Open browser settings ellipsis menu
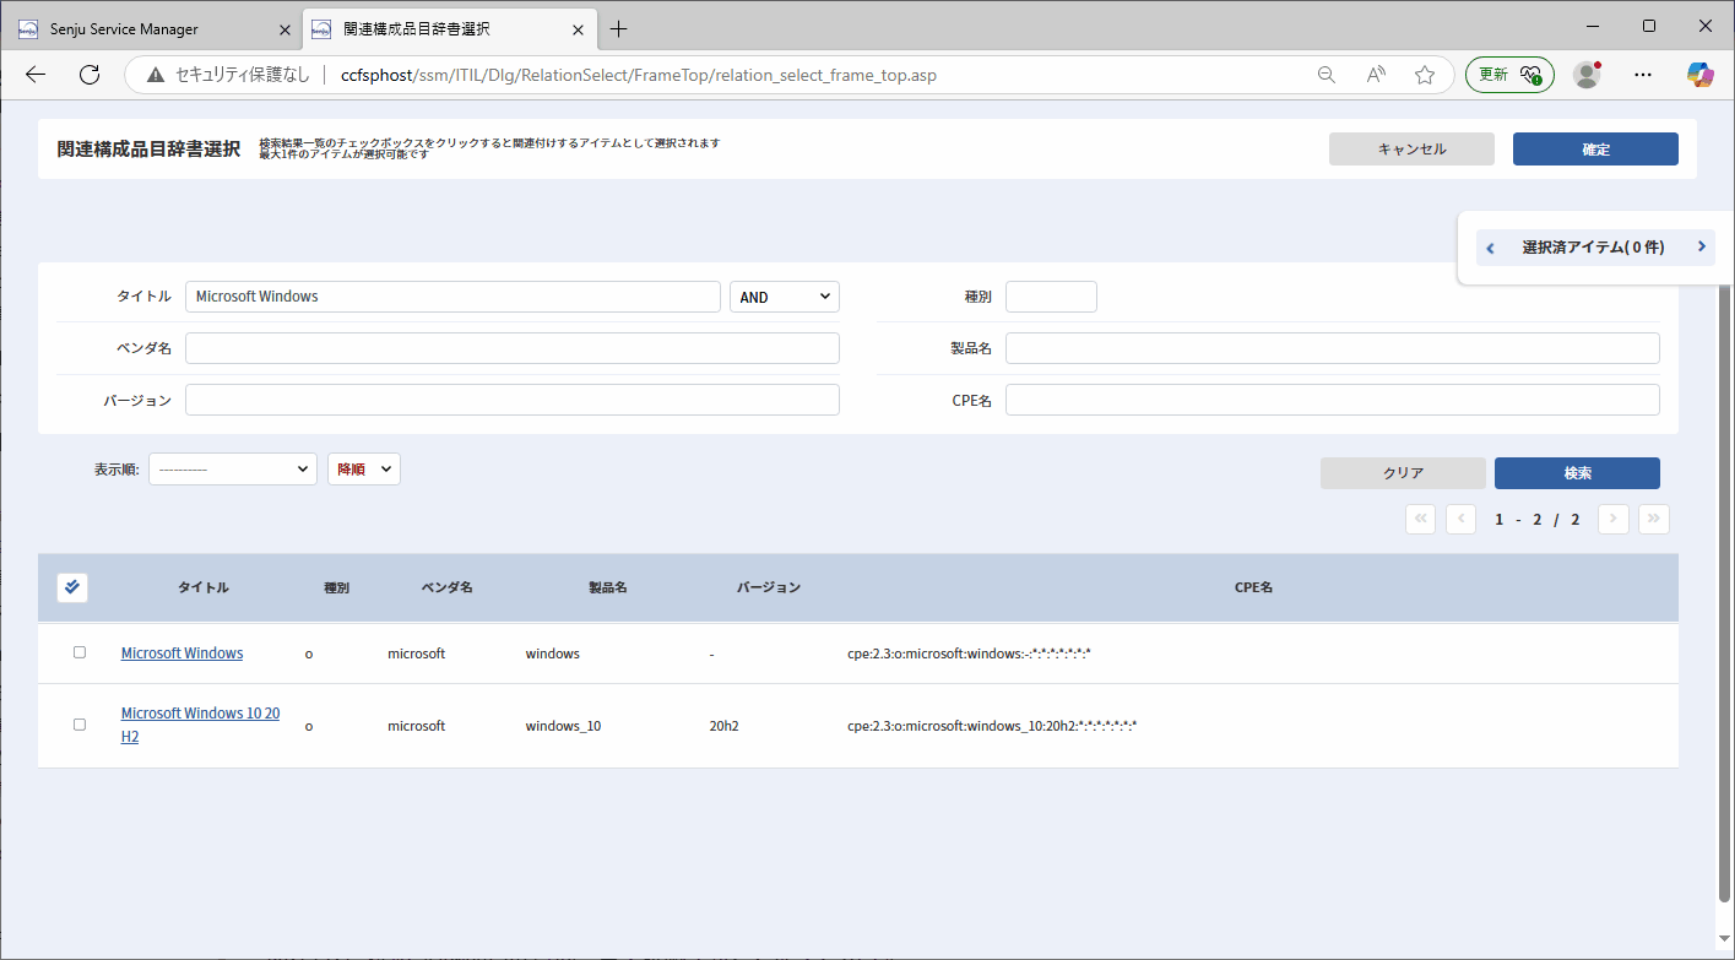 (x=1643, y=75)
